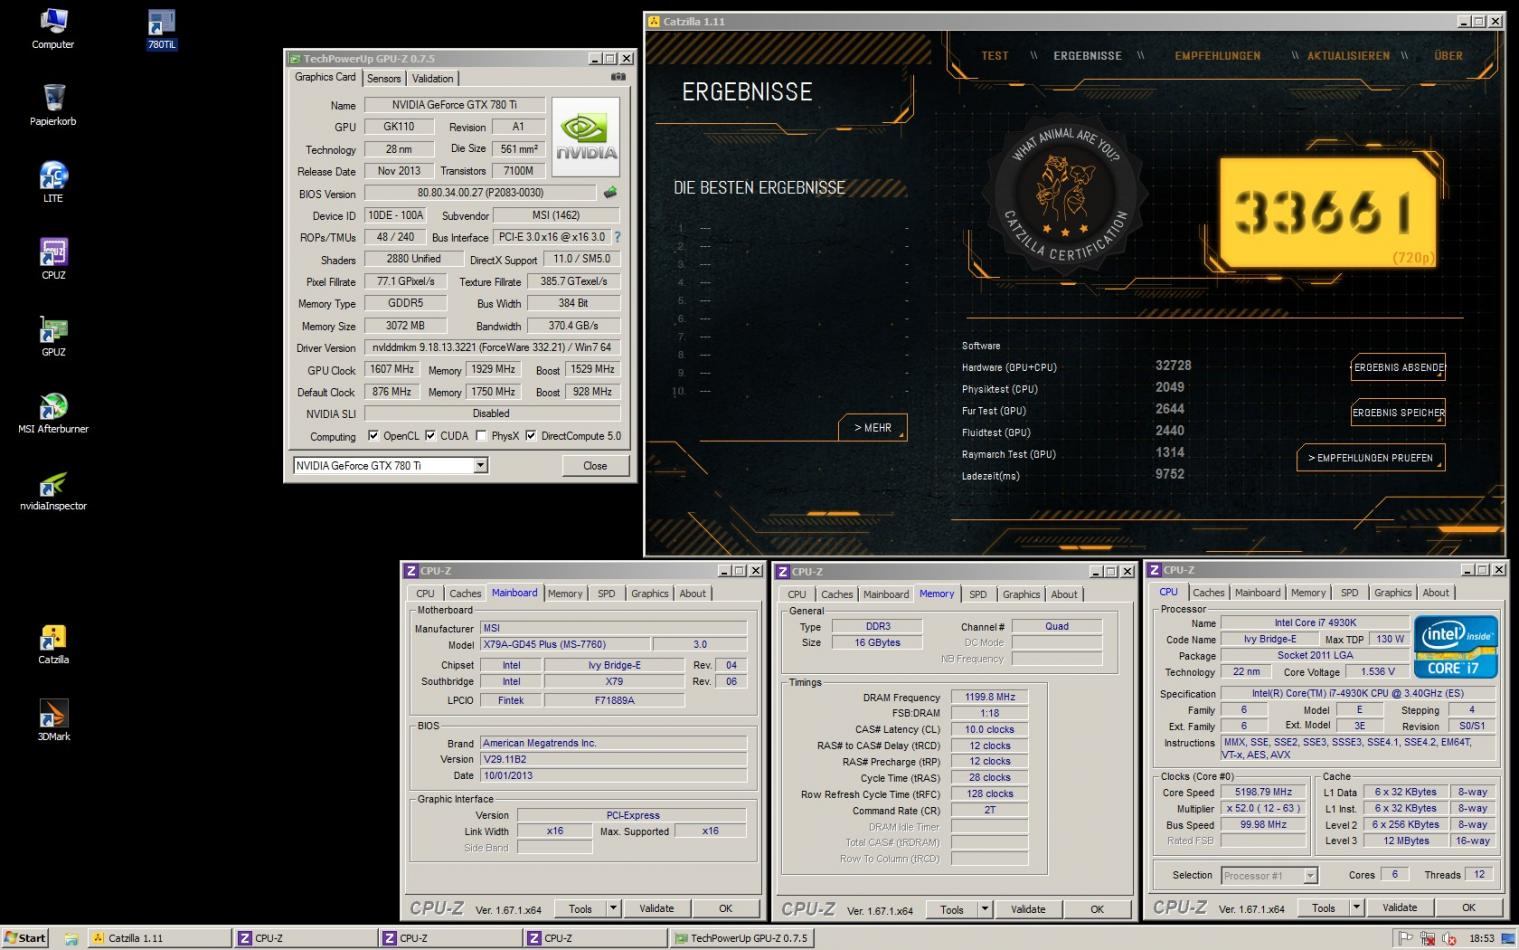Click the DRAM Frequency 1199.8 MHz field
This screenshot has width=1519, height=950.
click(x=989, y=697)
